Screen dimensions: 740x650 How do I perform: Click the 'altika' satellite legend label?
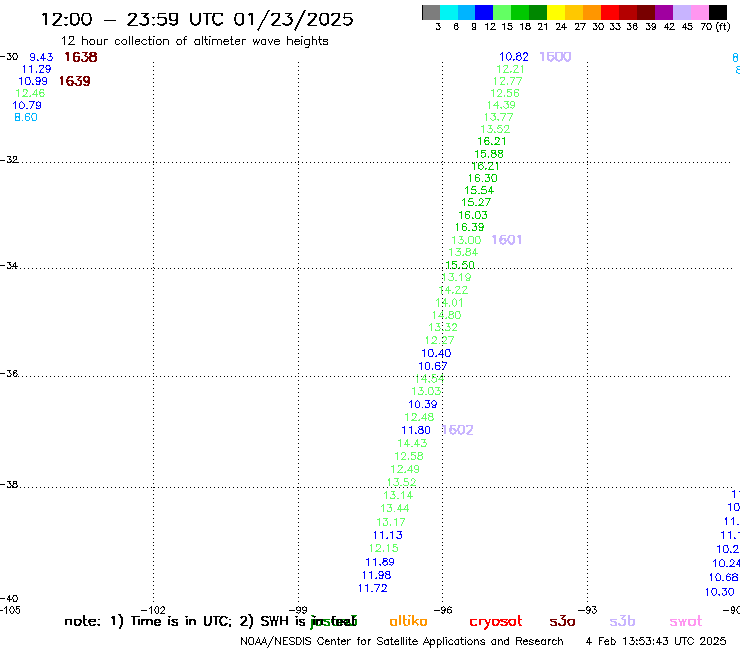coord(408,621)
